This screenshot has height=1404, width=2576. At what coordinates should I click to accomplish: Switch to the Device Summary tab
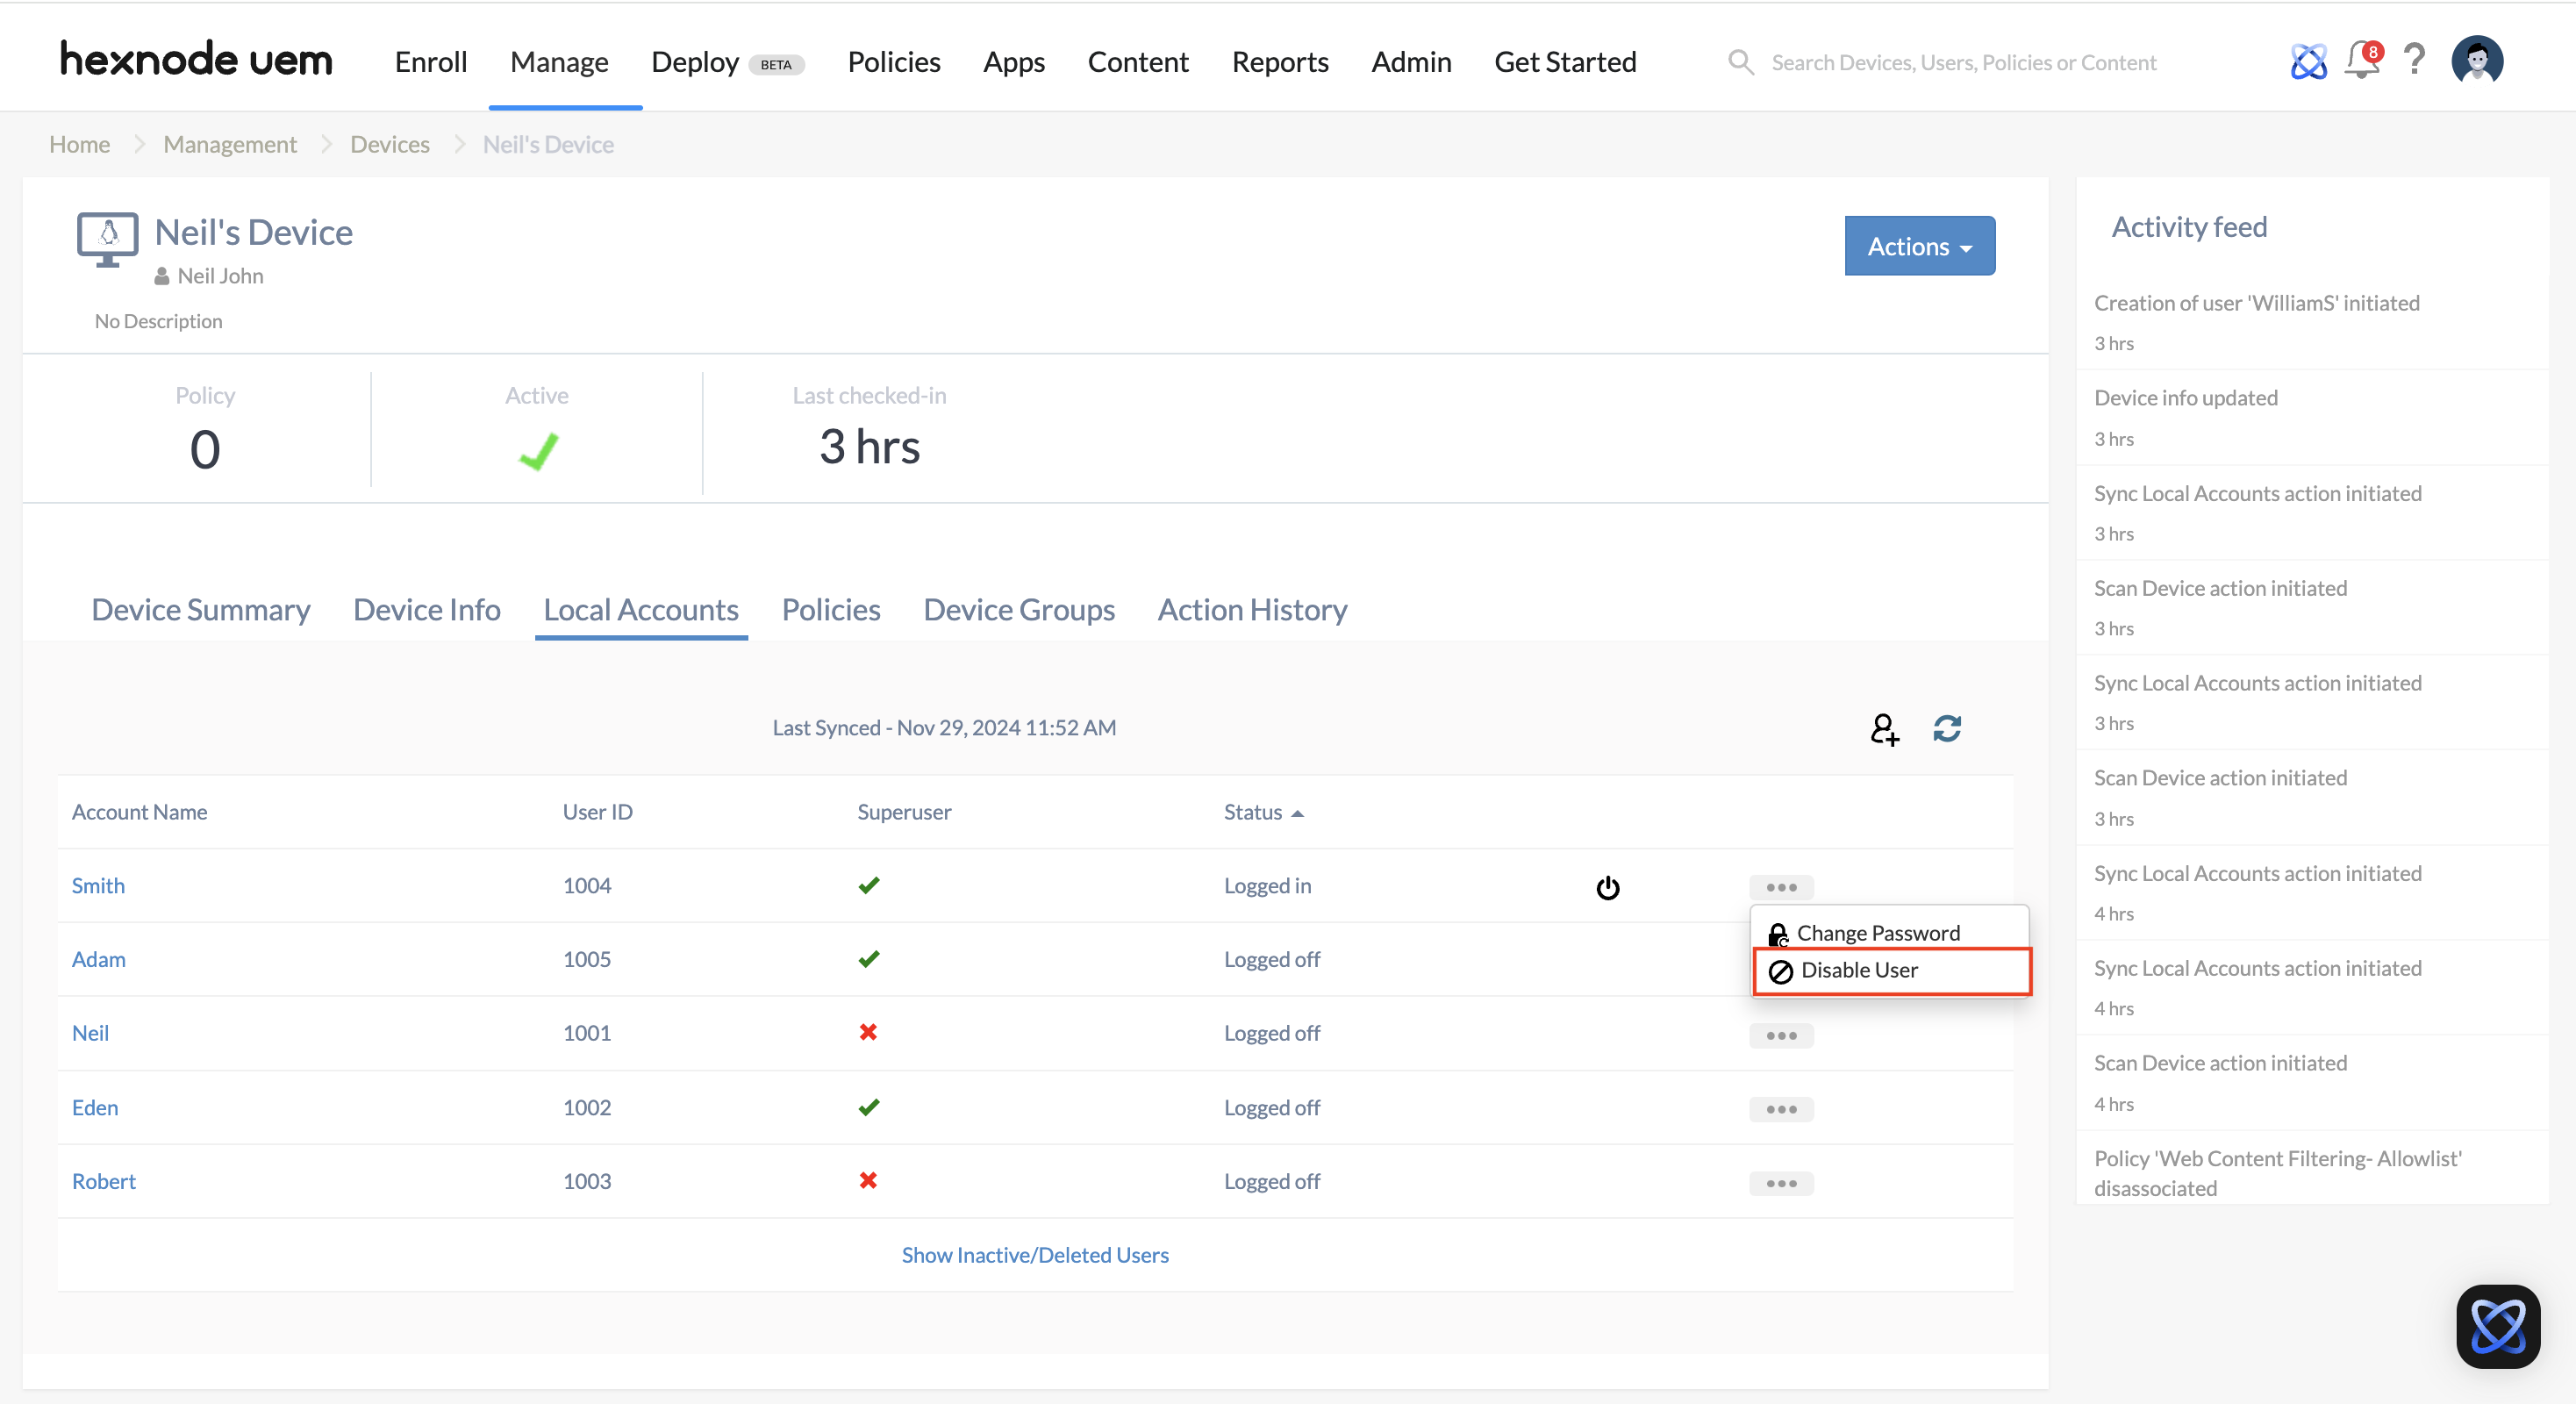(200, 609)
